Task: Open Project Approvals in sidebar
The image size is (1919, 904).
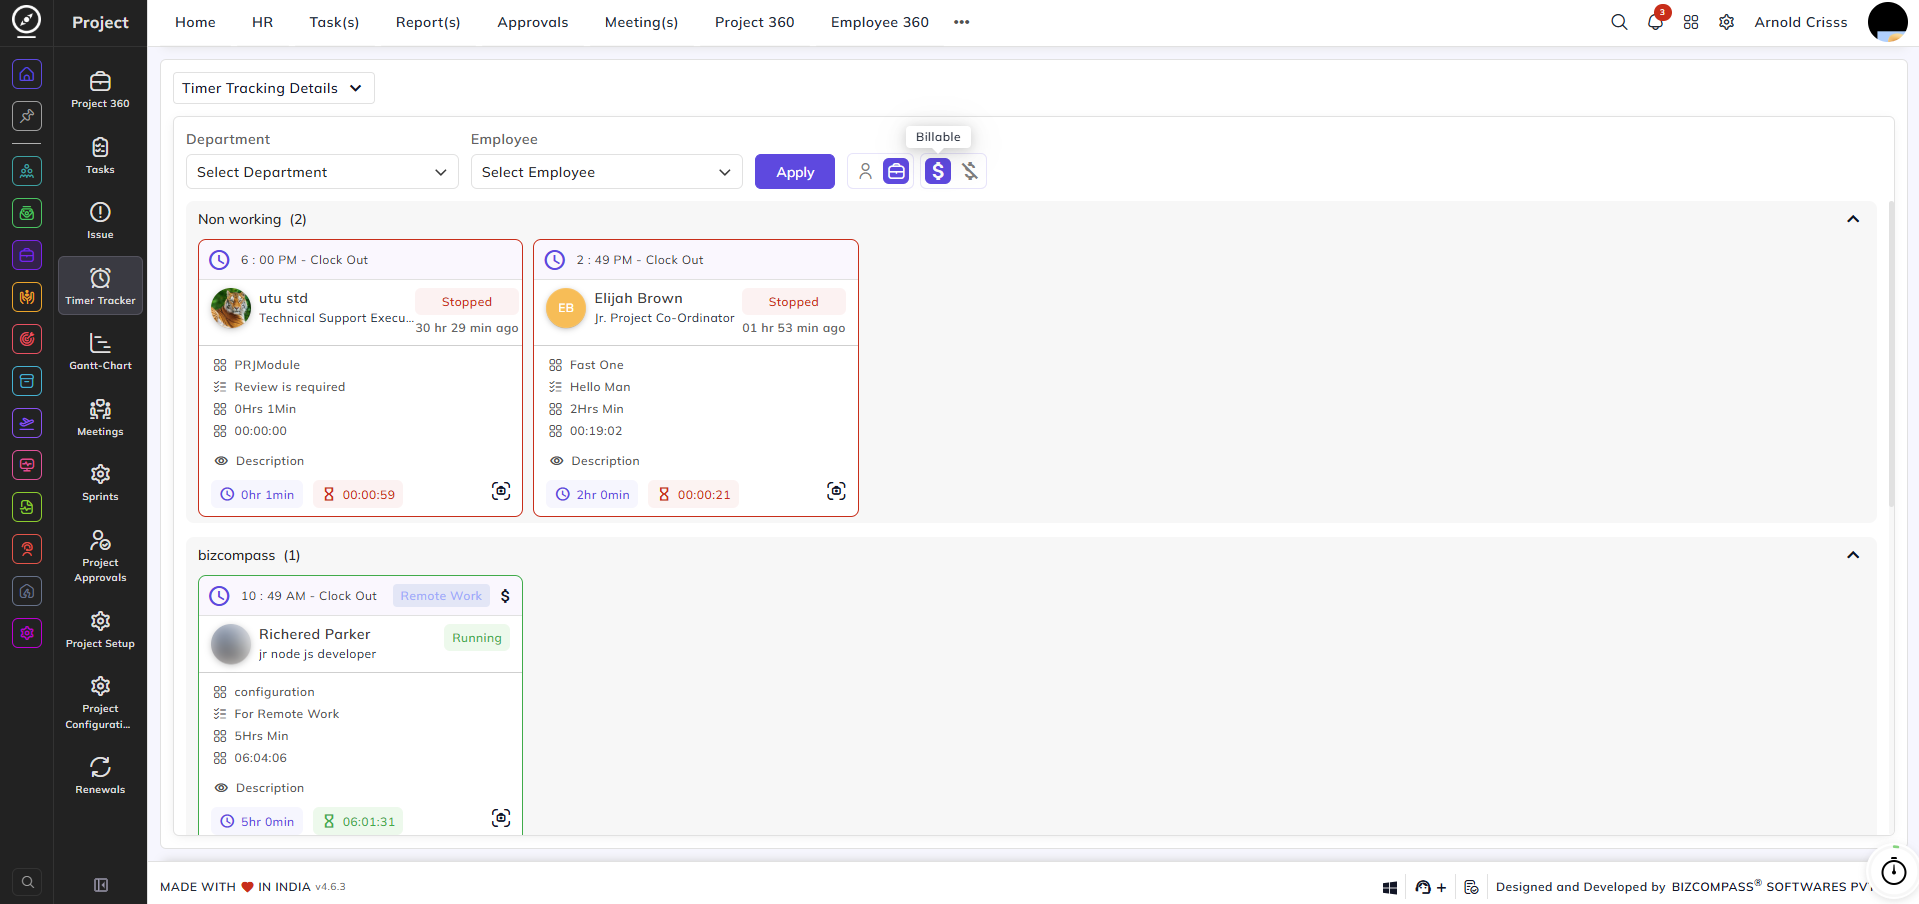Action: [100, 555]
